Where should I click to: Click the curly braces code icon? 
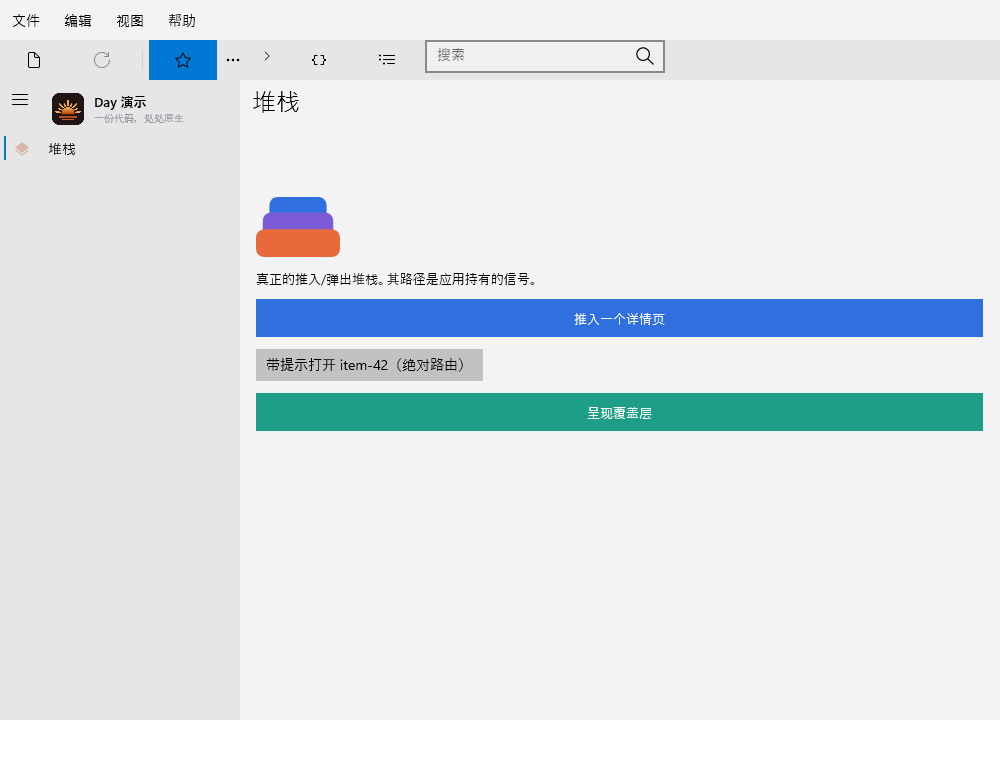click(319, 60)
